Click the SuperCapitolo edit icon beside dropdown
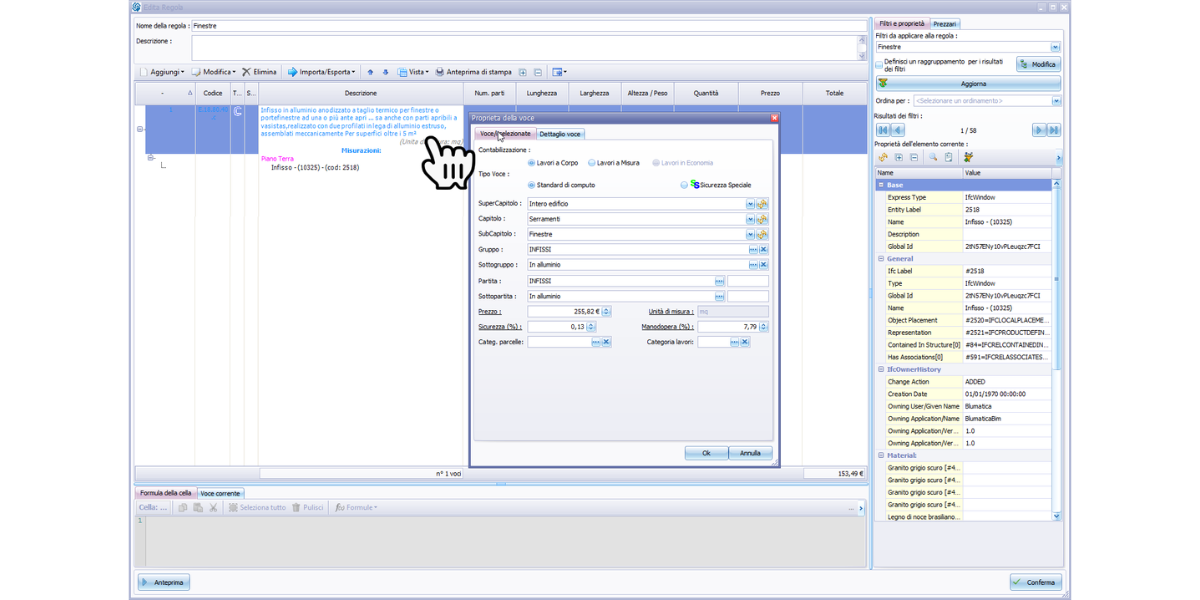Screen dimensions: 1200x600 (763, 204)
